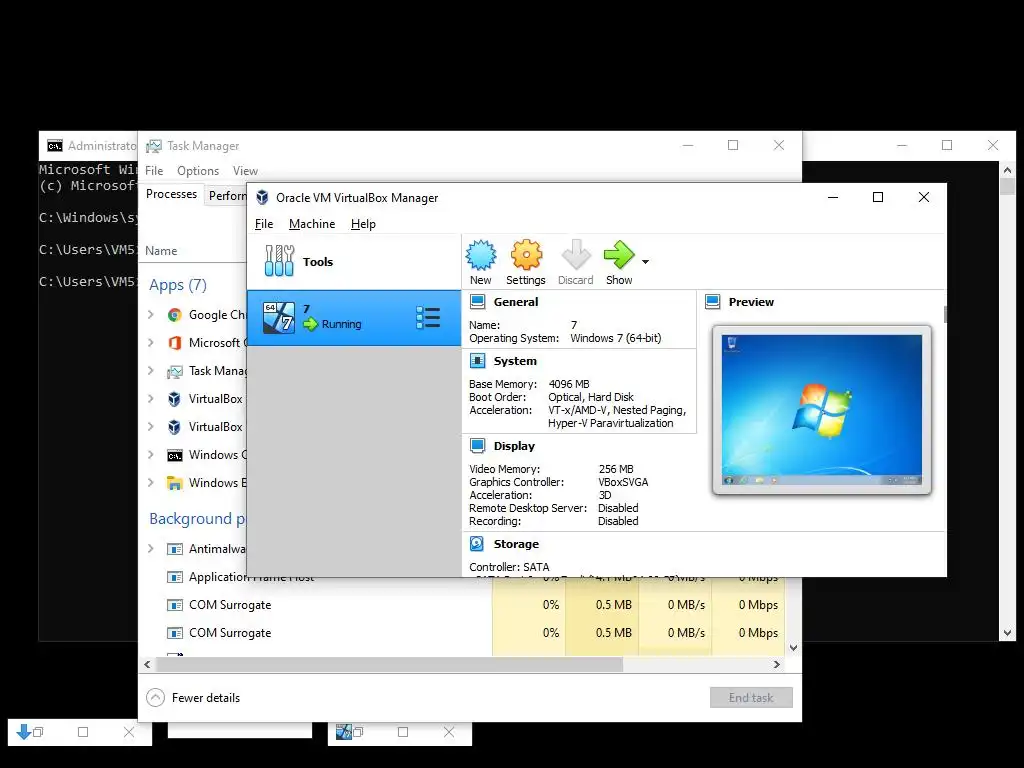The image size is (1024, 768).
Task: Select the Windows 7 VM icon
Action: tap(279, 317)
